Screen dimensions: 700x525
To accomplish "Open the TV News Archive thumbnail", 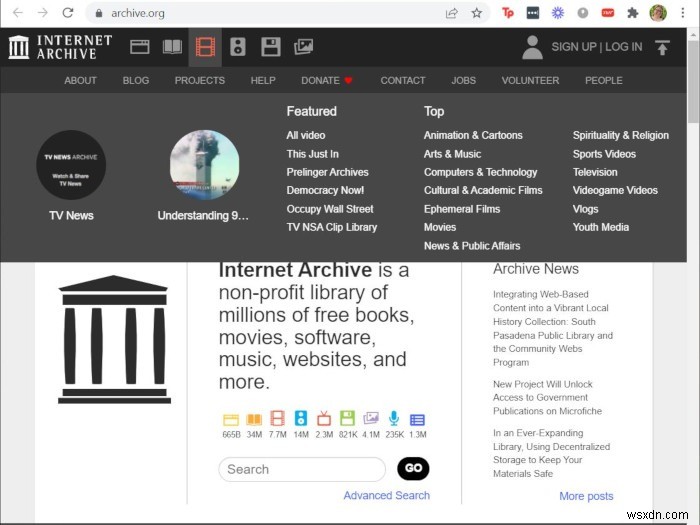I will click(71, 165).
